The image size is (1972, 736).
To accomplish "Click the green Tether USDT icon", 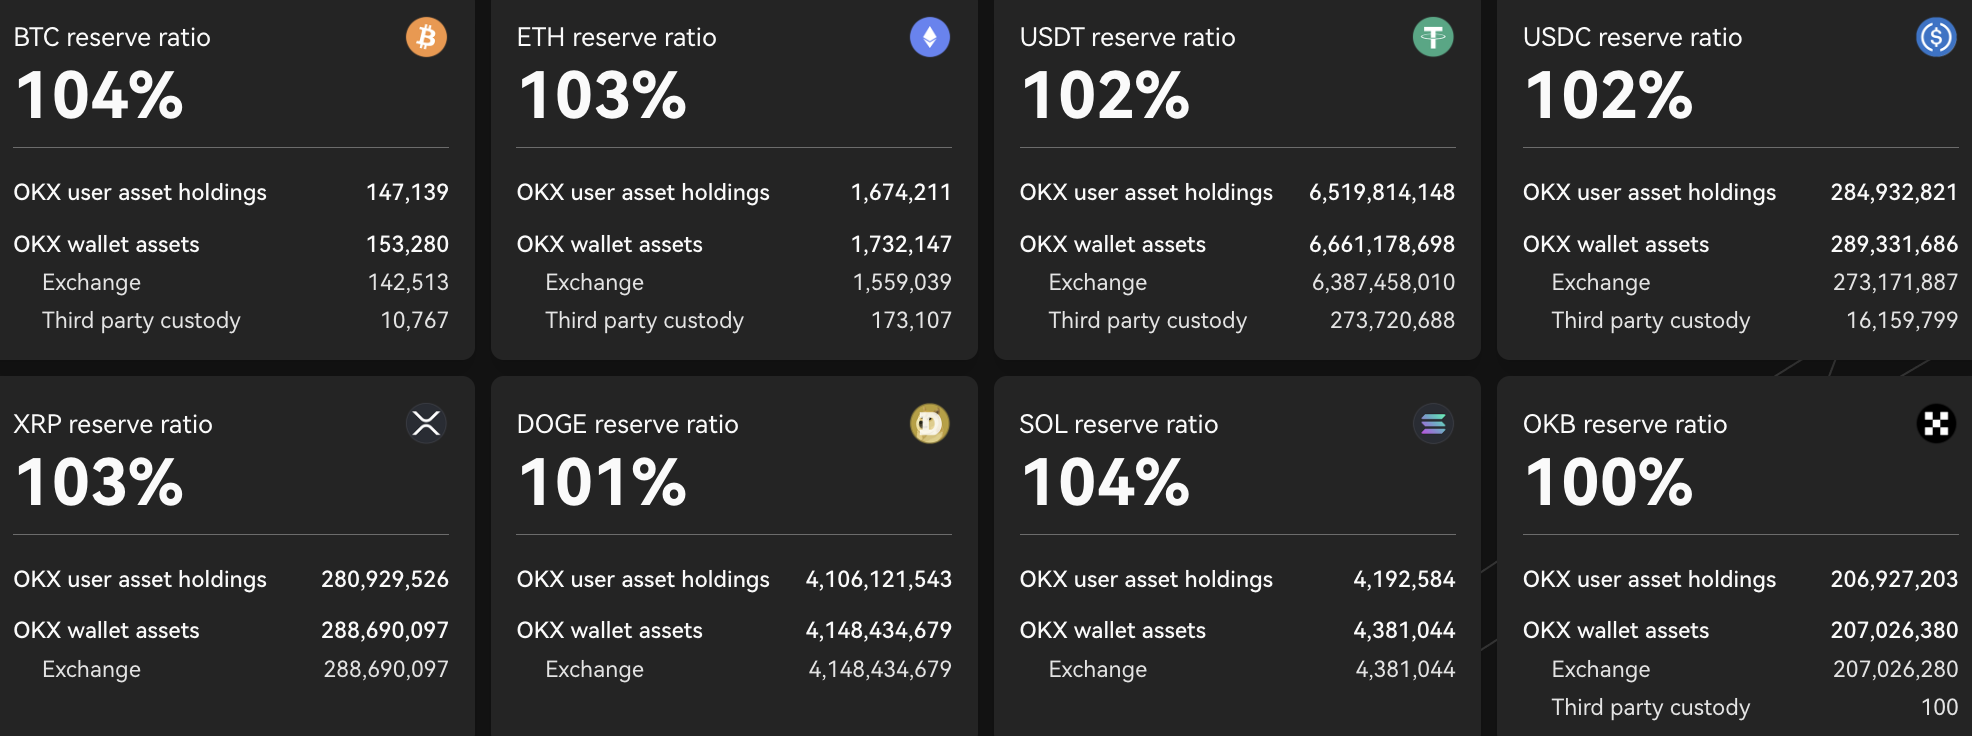I will coord(1432,38).
